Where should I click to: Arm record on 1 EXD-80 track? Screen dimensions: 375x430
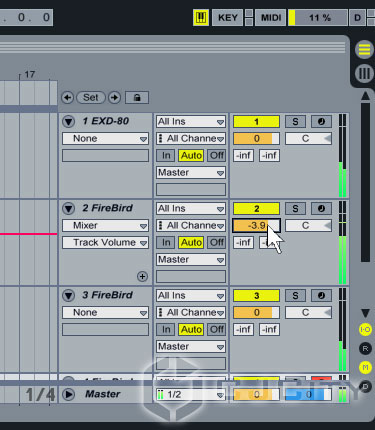[x=321, y=122]
